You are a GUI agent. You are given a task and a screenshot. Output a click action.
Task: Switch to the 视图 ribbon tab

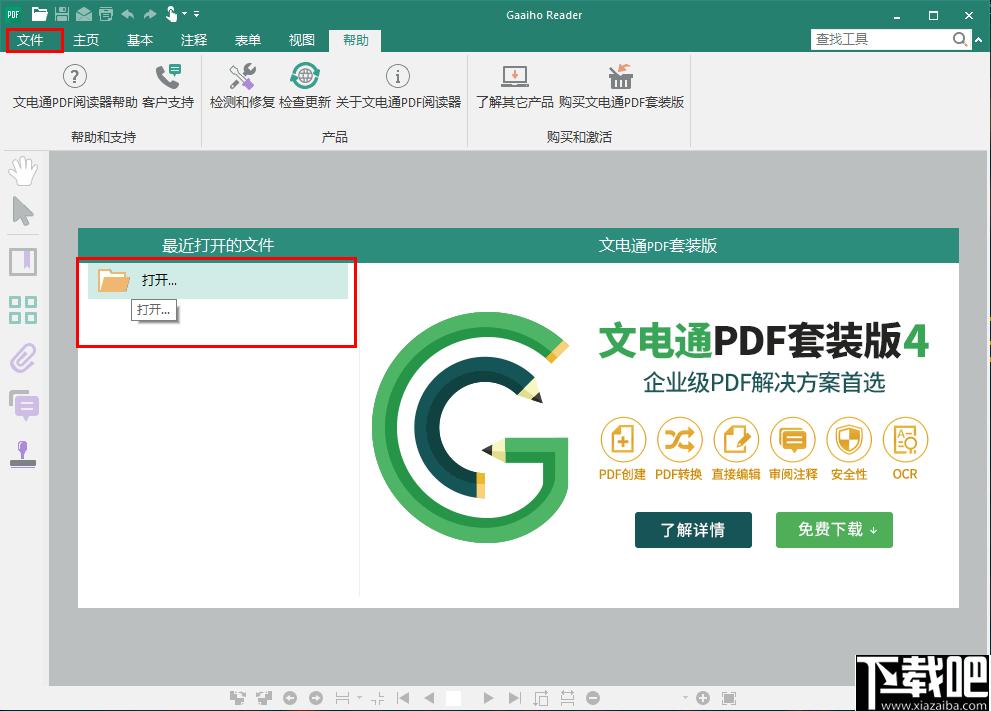(301, 40)
